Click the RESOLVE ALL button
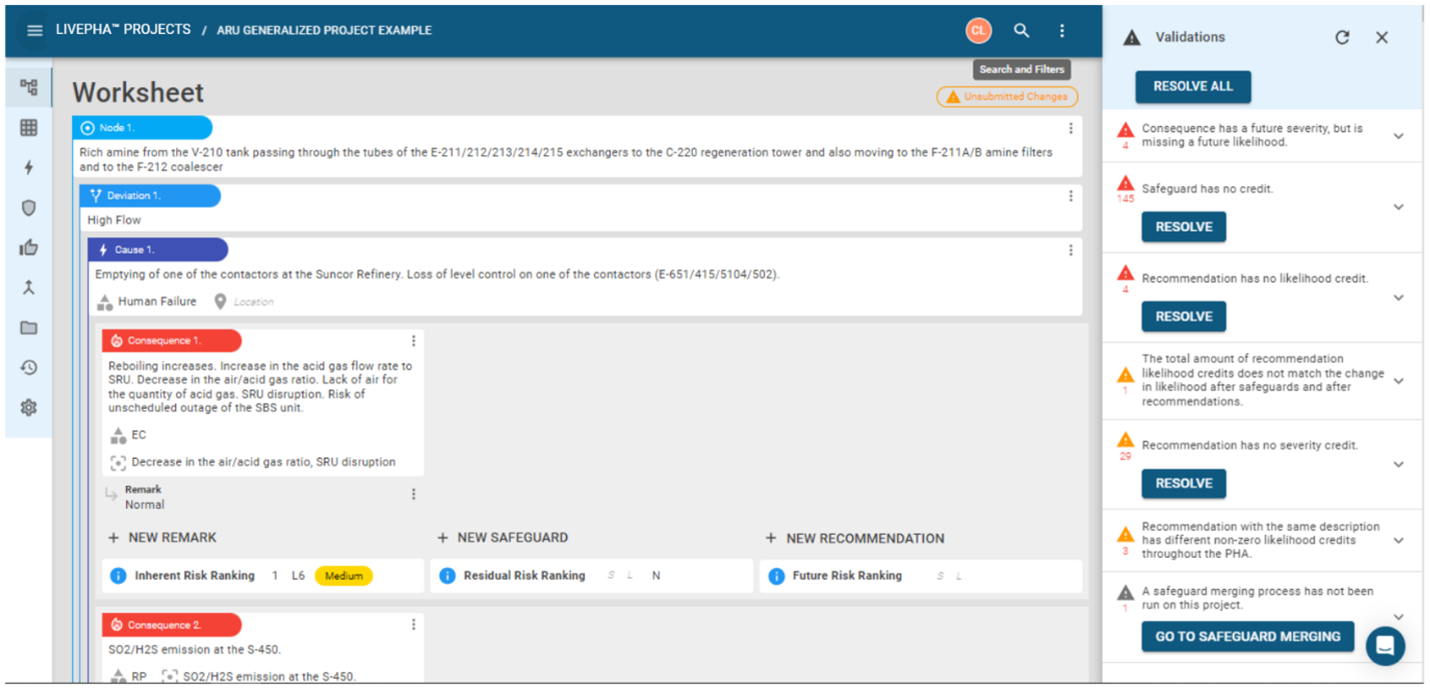This screenshot has width=1430, height=689. [1192, 86]
